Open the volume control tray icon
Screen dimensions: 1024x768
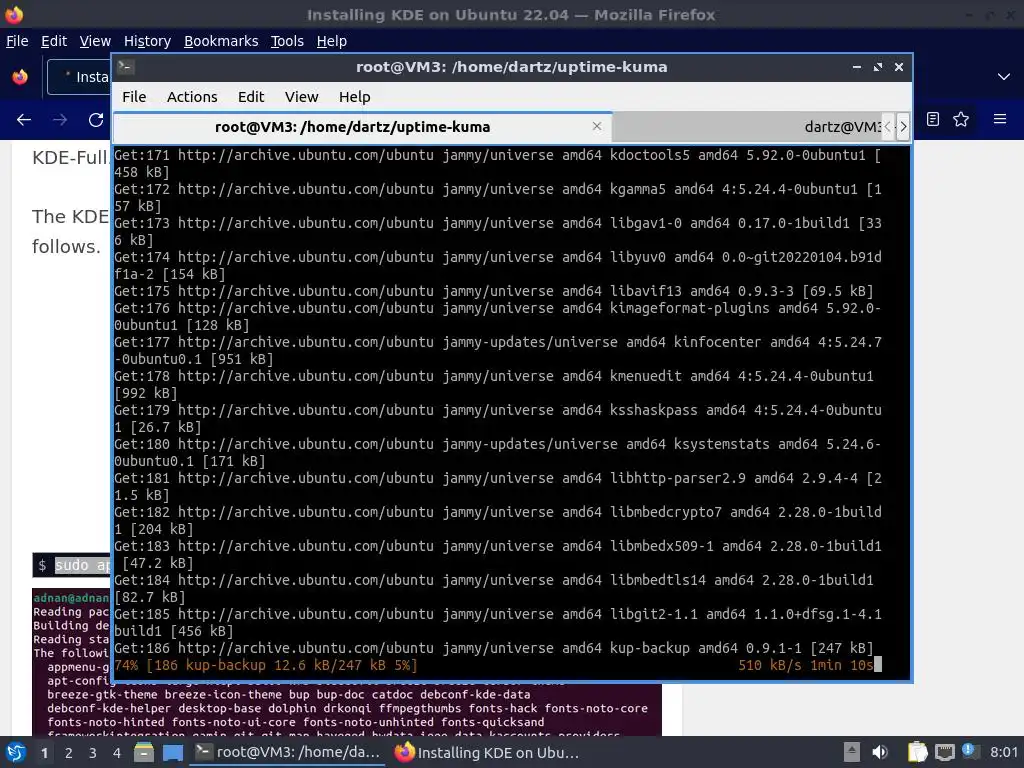[880, 752]
